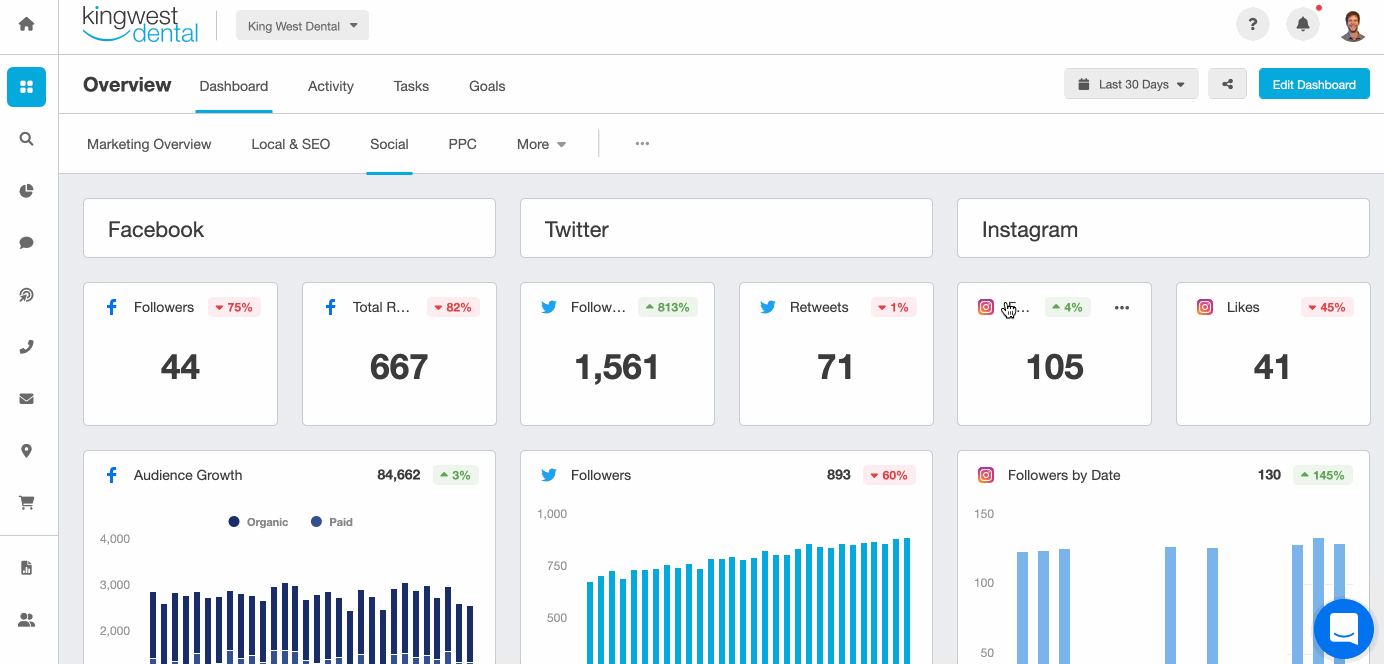Open the search icon in left sidebar

tap(27, 139)
